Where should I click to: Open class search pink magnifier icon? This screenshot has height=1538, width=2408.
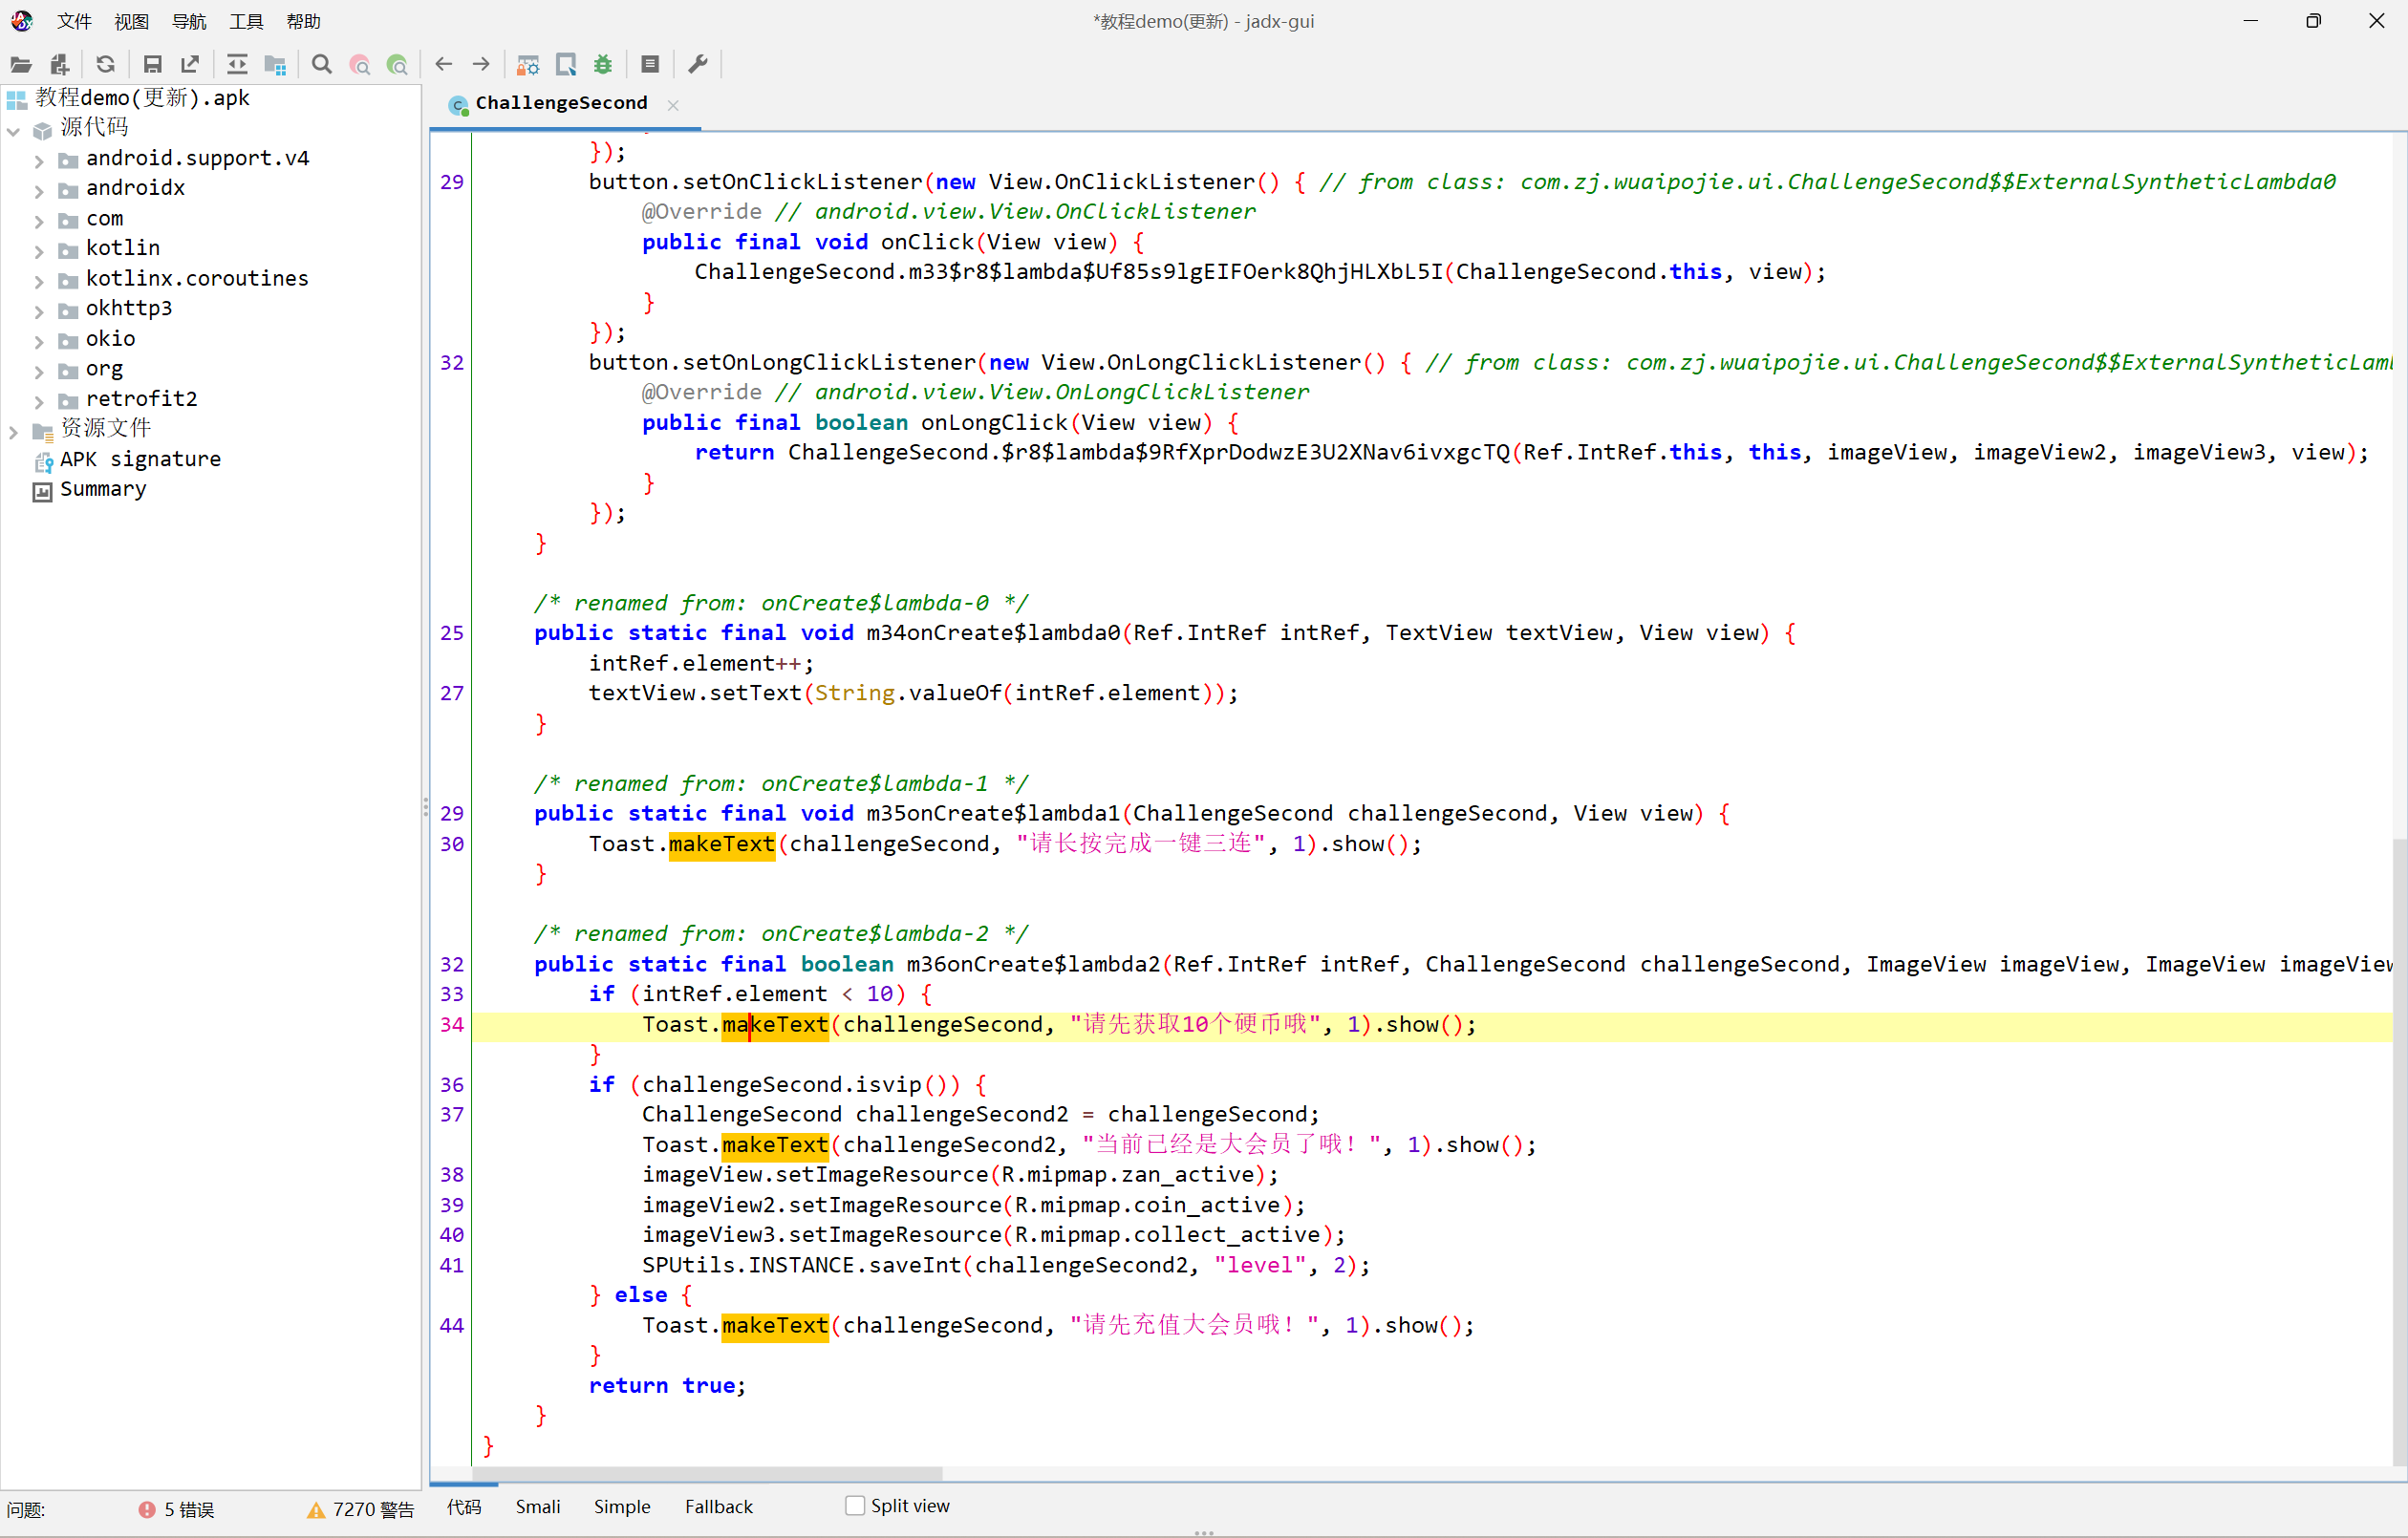coord(360,65)
